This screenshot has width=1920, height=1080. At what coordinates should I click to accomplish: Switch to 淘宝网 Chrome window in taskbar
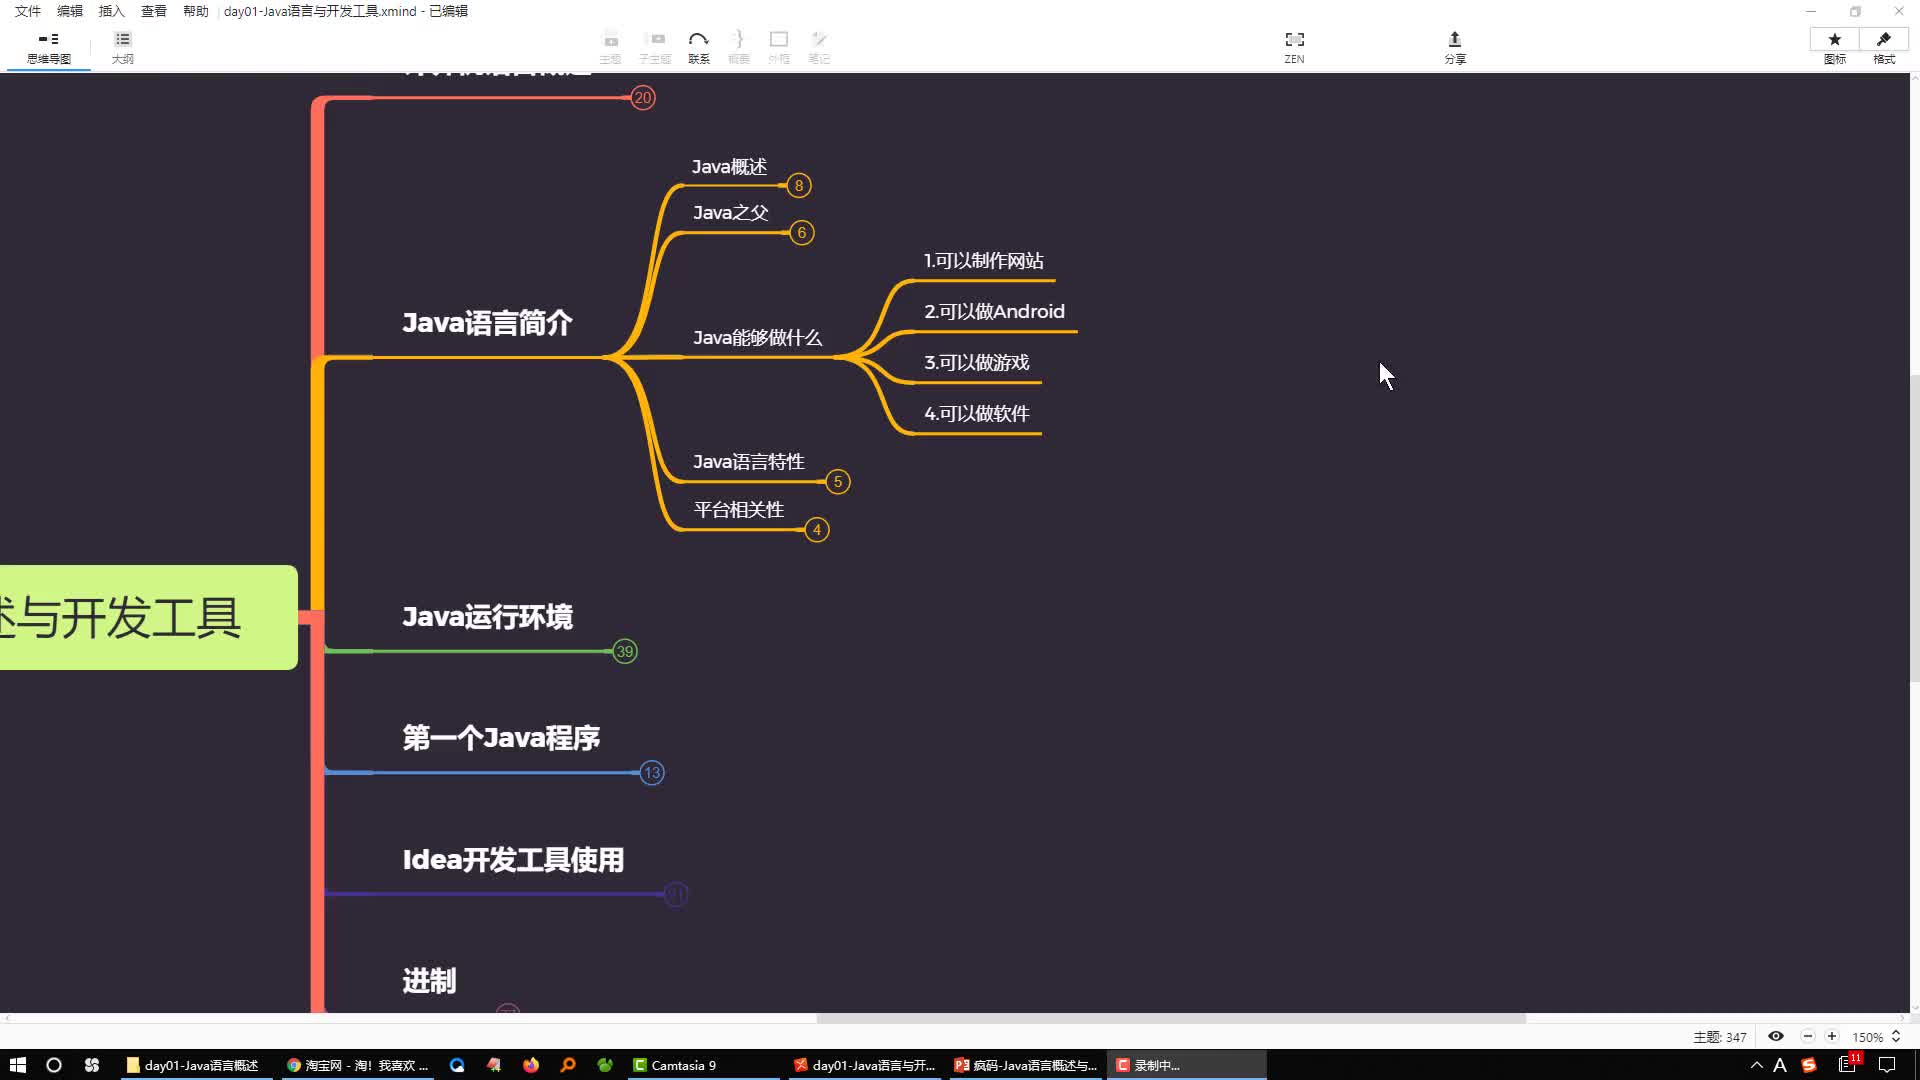point(357,1065)
